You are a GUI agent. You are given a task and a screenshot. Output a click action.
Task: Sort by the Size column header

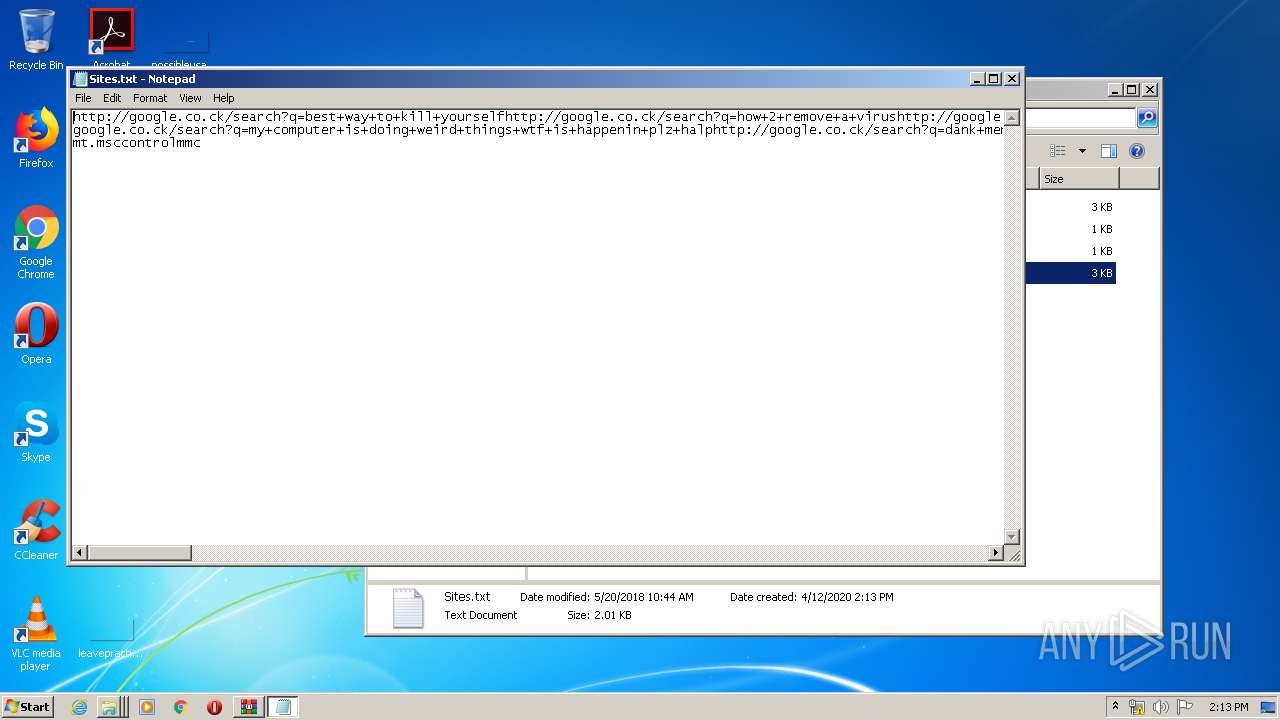[x=1078, y=179]
